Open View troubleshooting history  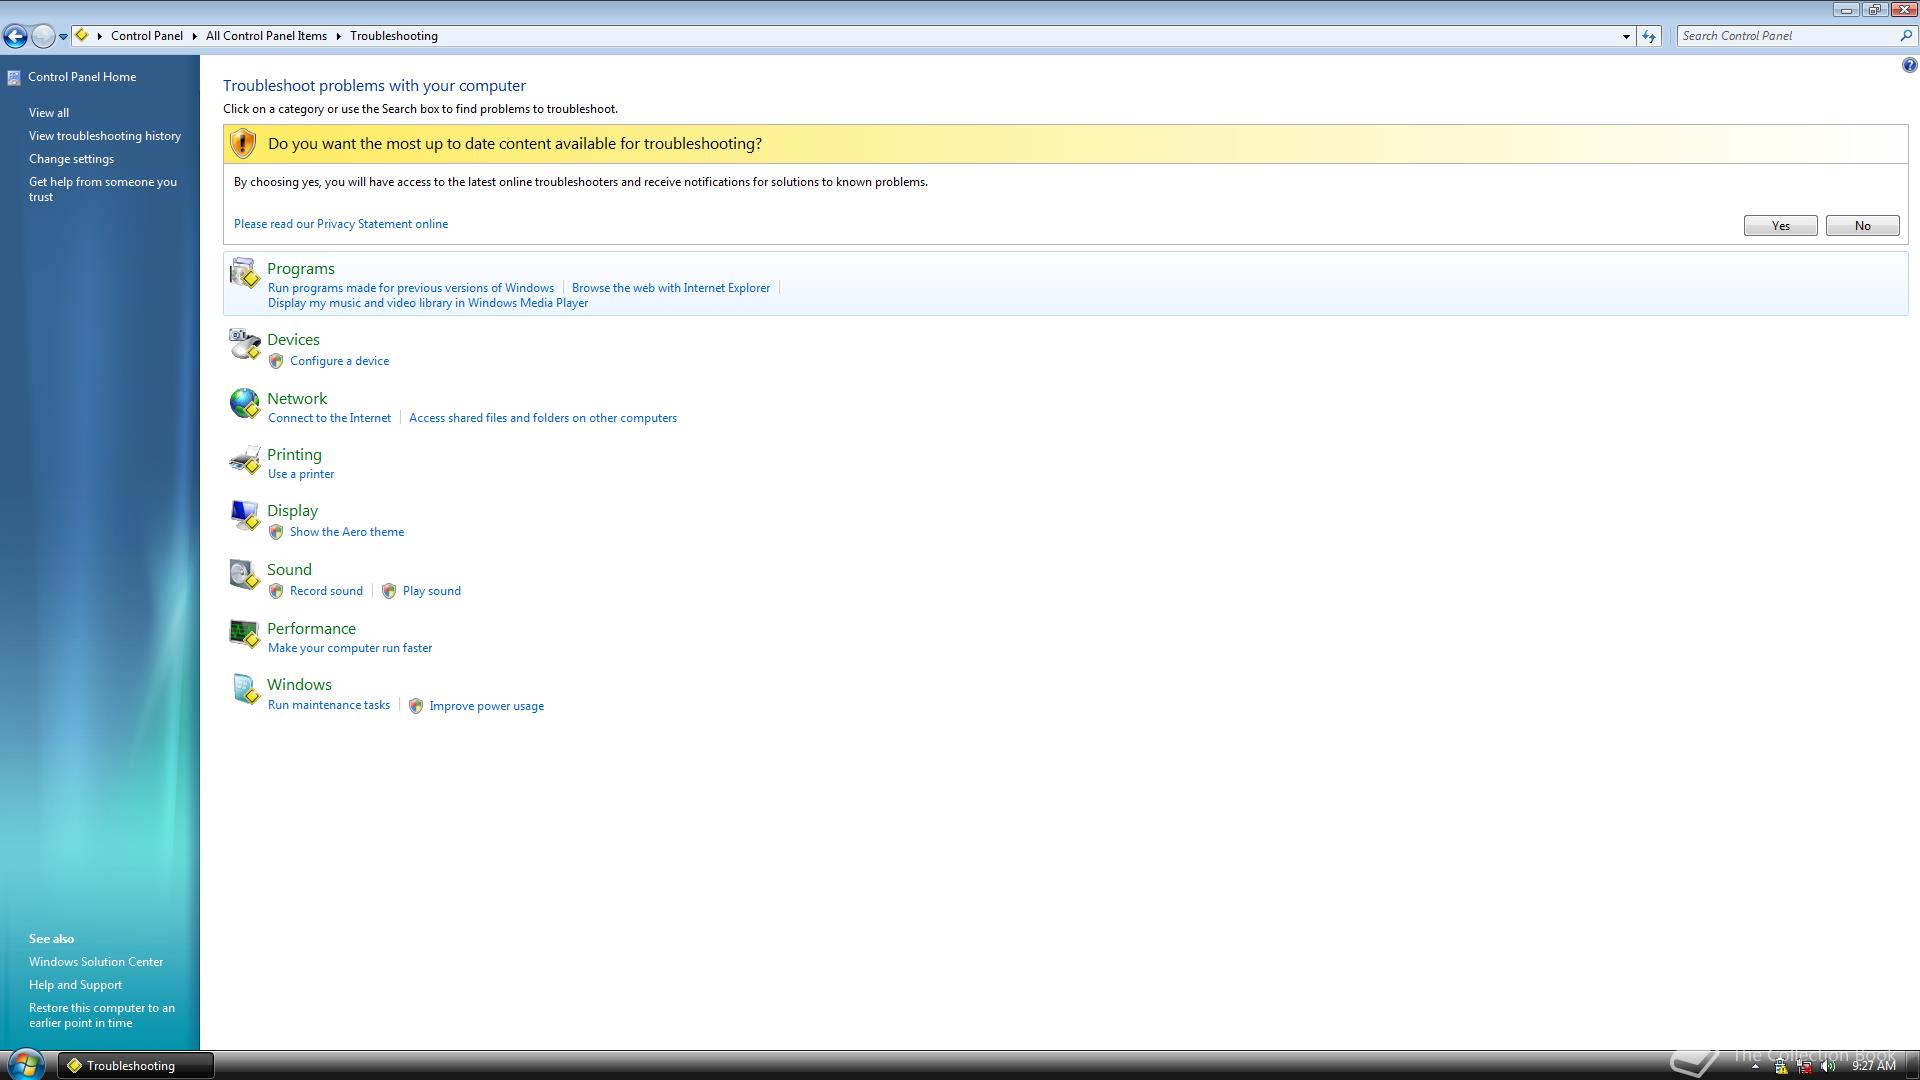click(x=105, y=136)
